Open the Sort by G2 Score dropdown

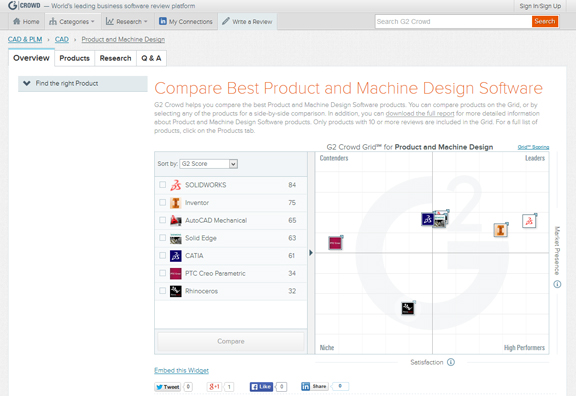(209, 164)
